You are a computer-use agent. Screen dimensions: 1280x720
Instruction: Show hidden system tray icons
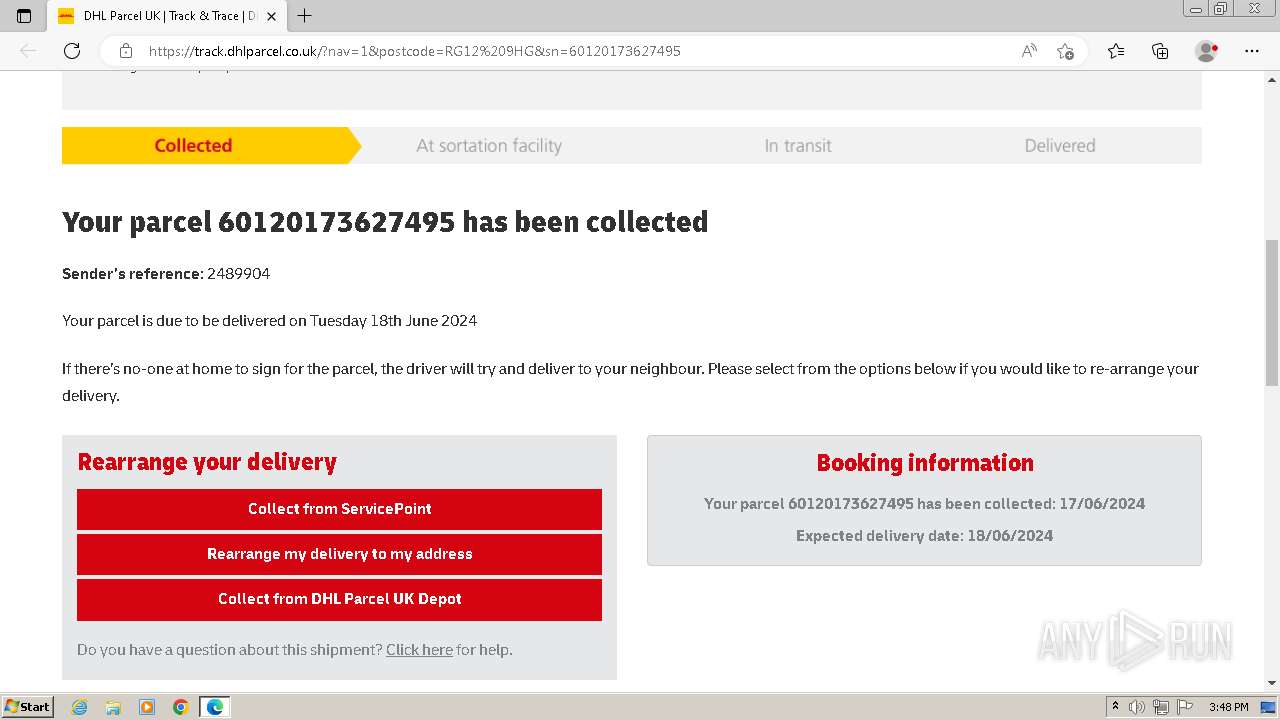tap(1115, 707)
